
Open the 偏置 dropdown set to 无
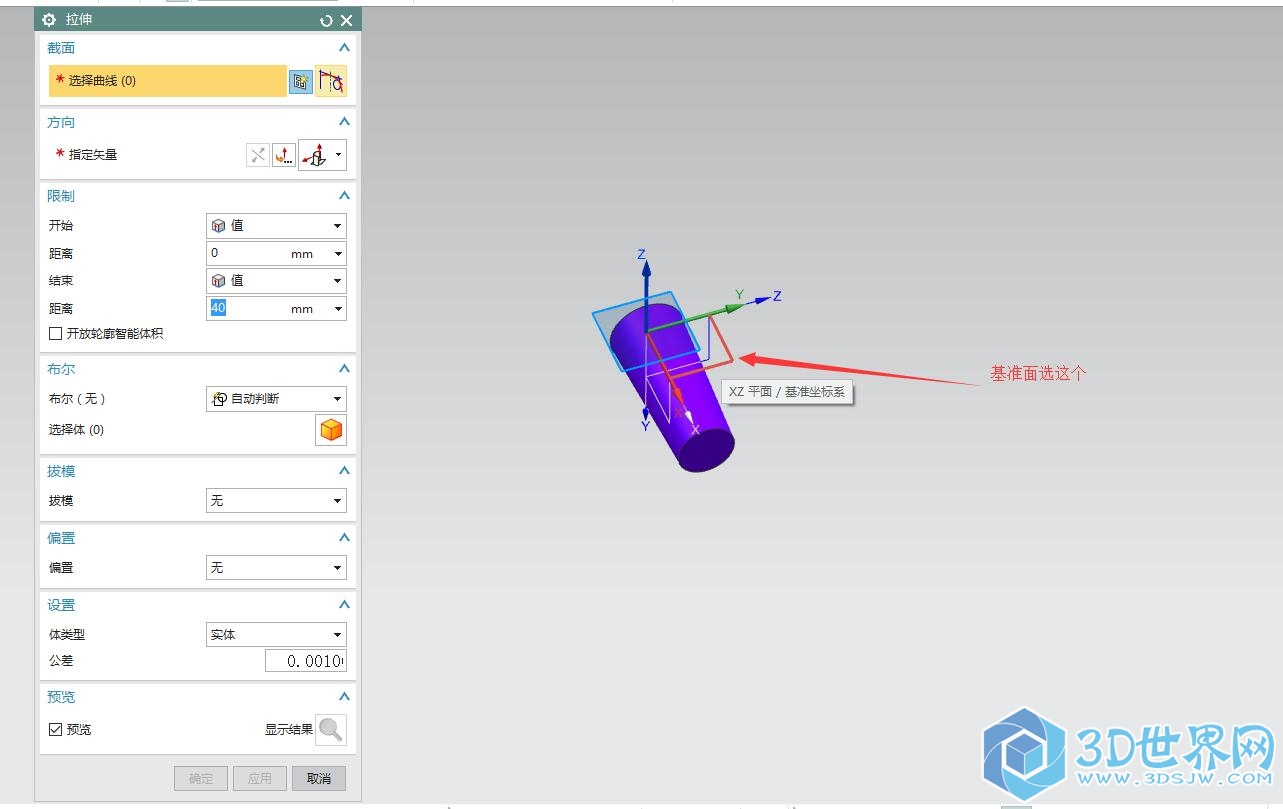(276, 568)
